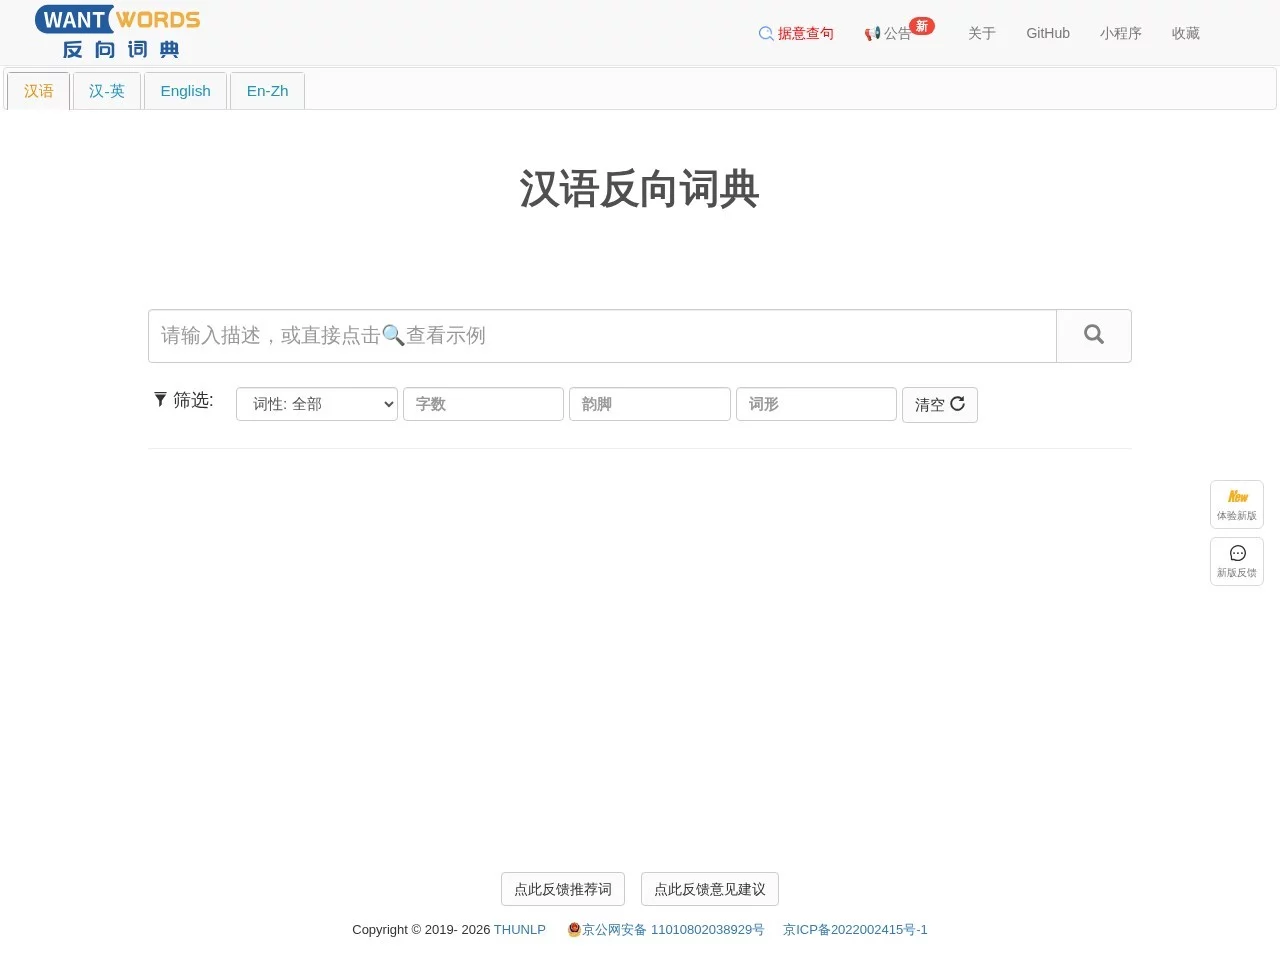Image resolution: width=1280 pixels, height=960 pixels.
Task: Click the 韵脚 rhyme filter input field
Action: pos(649,404)
